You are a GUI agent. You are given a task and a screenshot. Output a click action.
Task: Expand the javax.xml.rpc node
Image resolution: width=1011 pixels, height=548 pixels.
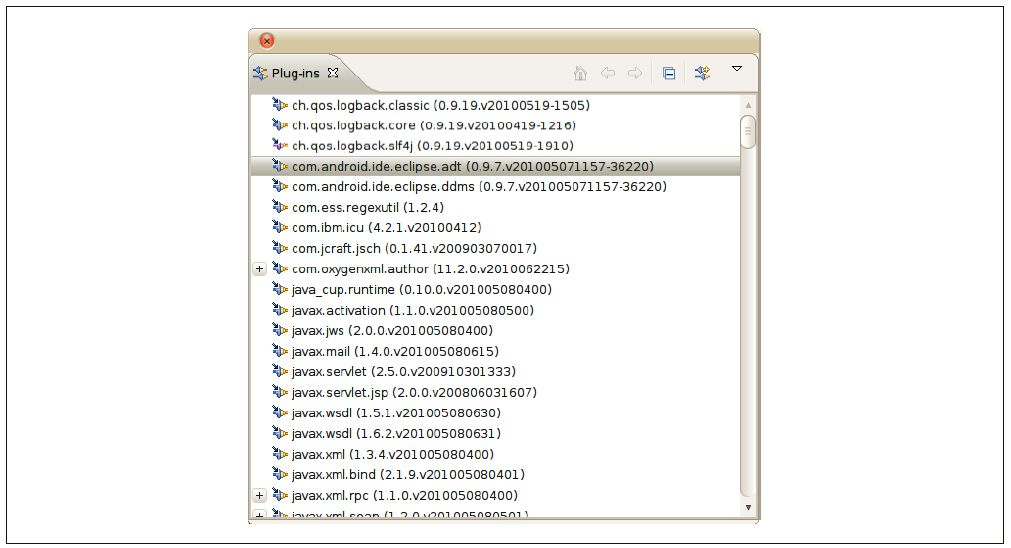pyautogui.click(x=259, y=496)
